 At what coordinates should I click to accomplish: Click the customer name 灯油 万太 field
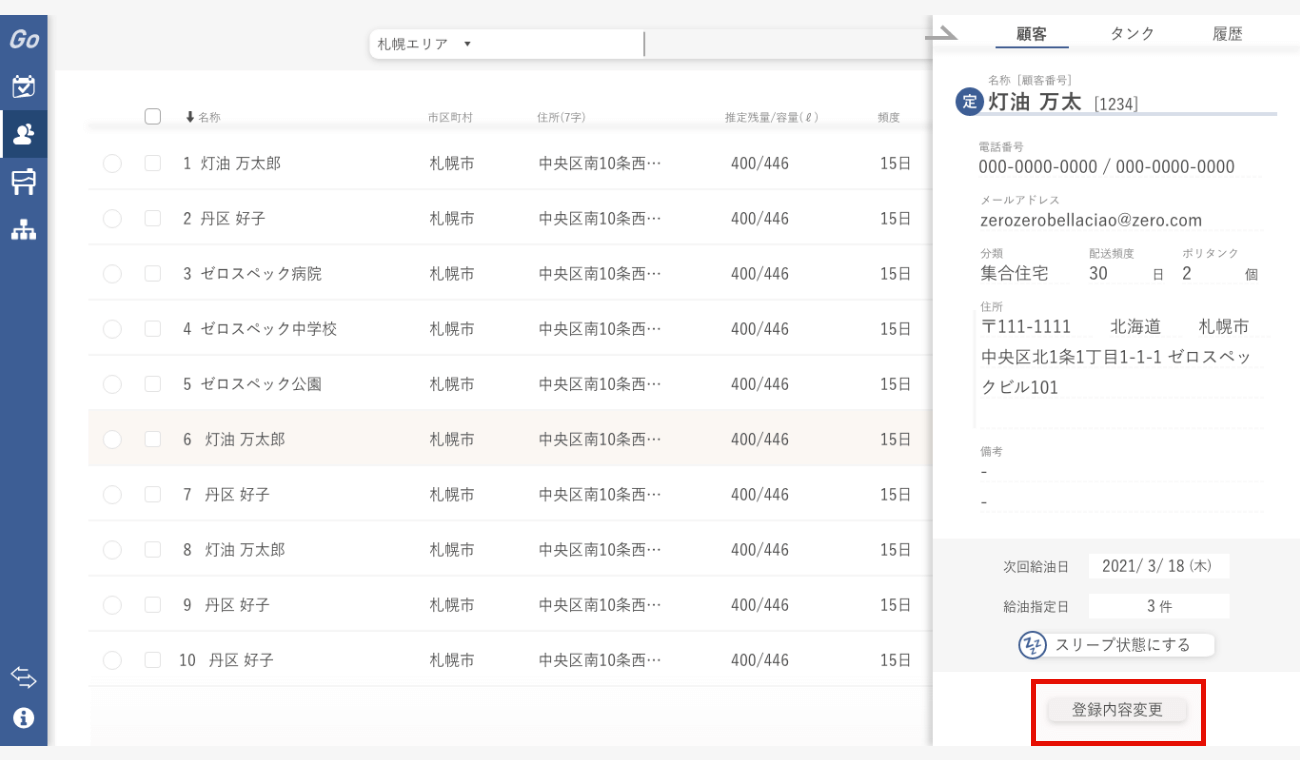(x=1035, y=101)
